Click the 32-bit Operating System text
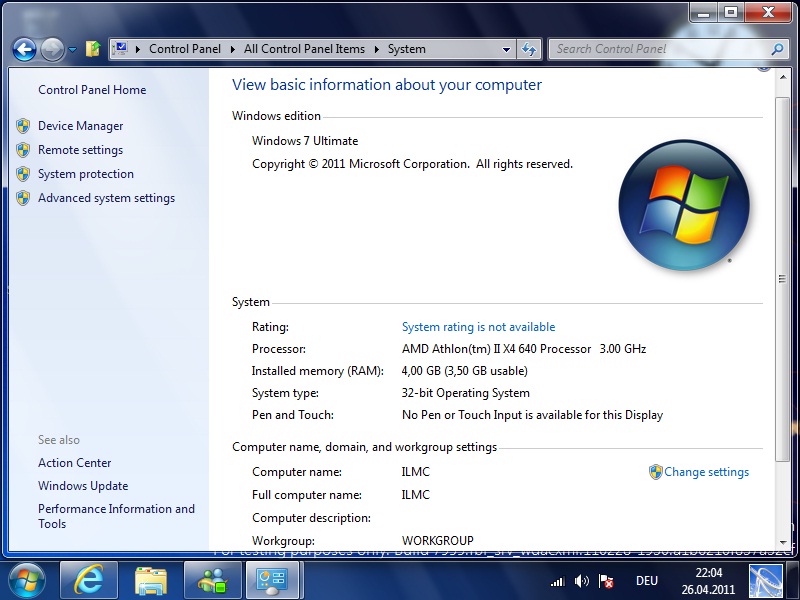 click(x=466, y=393)
